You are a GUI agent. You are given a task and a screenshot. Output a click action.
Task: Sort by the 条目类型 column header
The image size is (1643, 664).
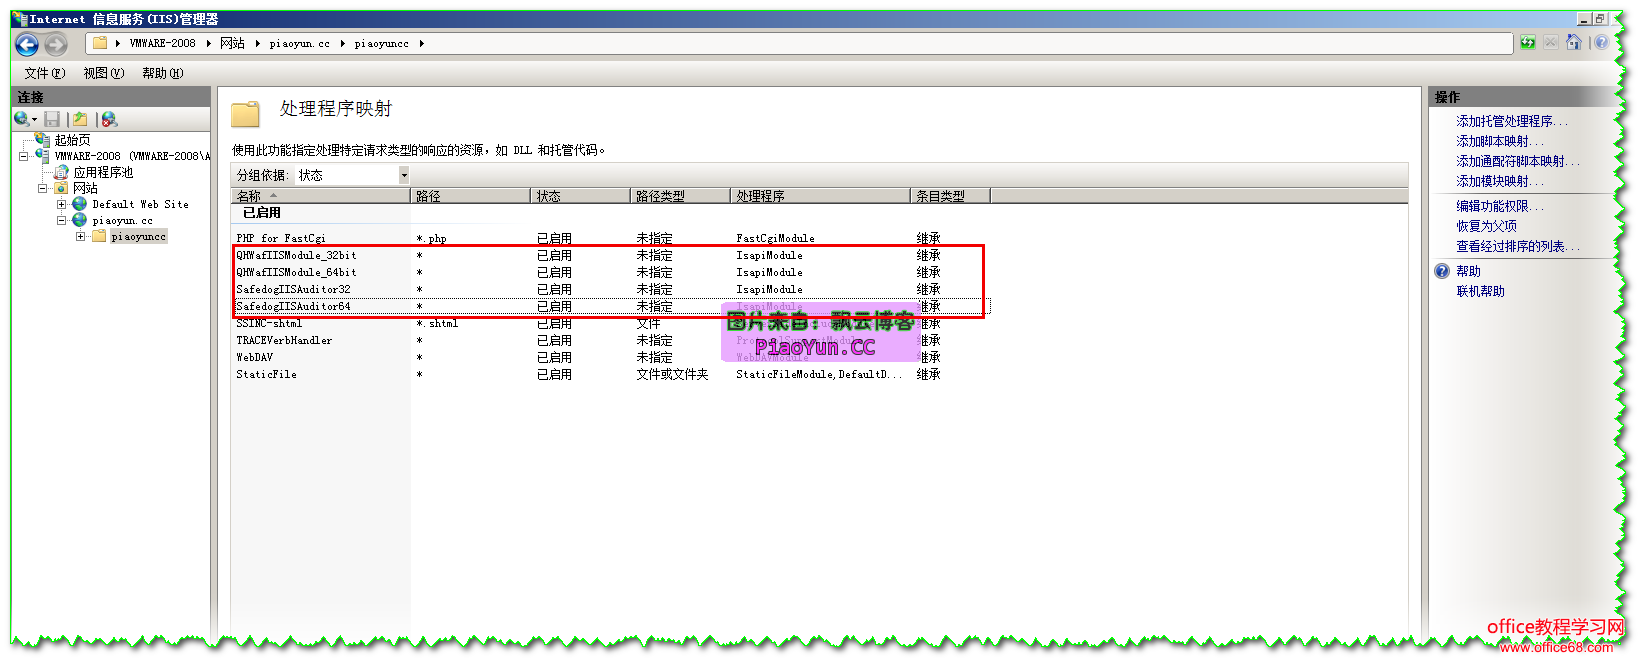(951, 196)
